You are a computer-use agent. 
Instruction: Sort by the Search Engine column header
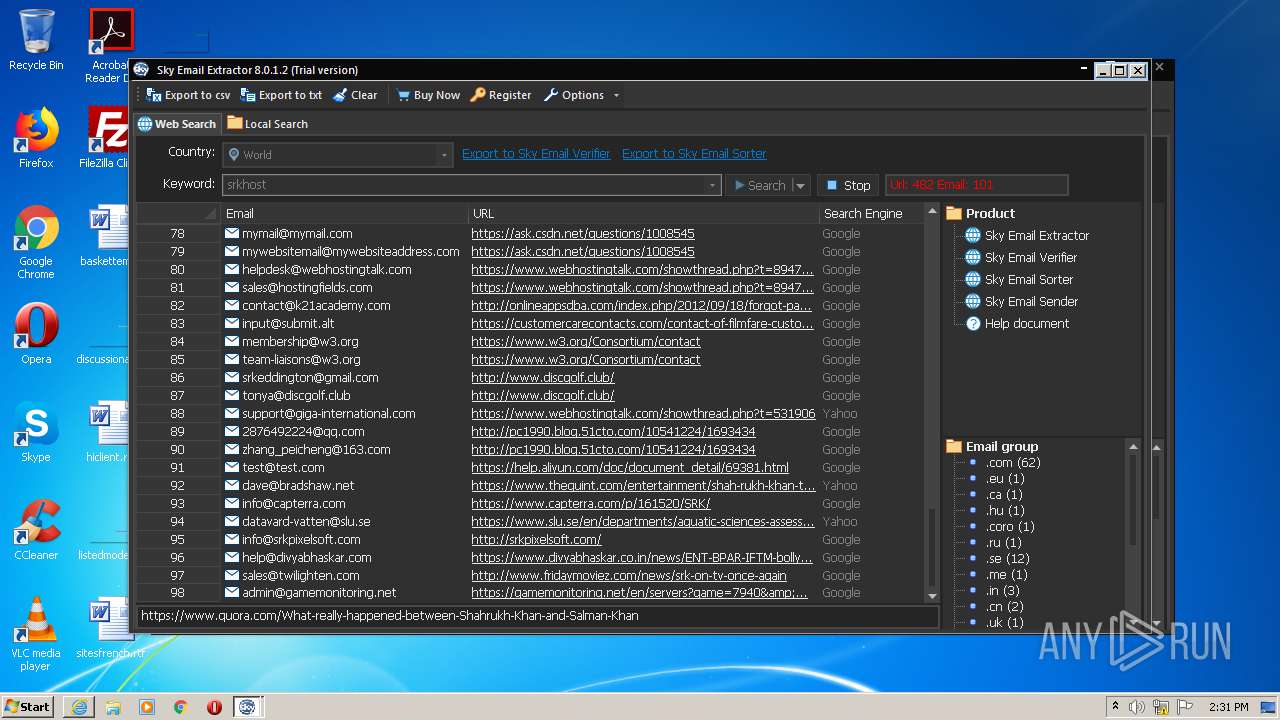pyautogui.click(x=870, y=213)
